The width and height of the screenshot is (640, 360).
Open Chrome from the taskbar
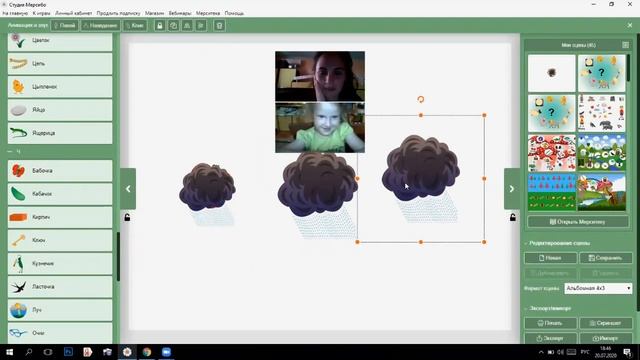click(147, 352)
